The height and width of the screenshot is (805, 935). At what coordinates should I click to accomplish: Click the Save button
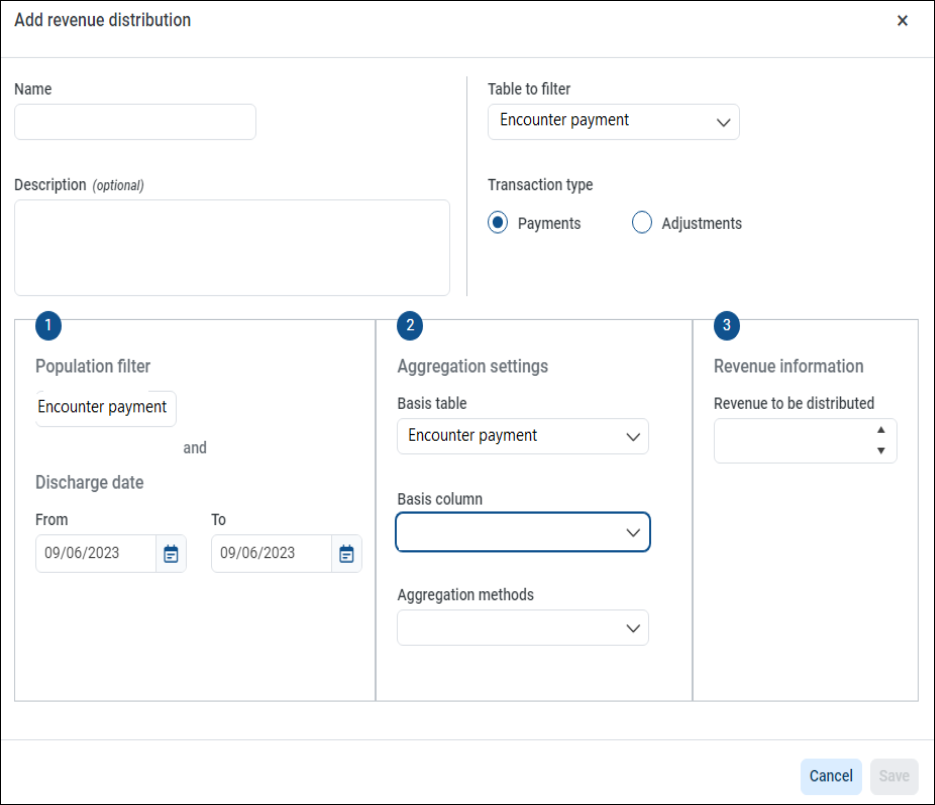coord(894,776)
